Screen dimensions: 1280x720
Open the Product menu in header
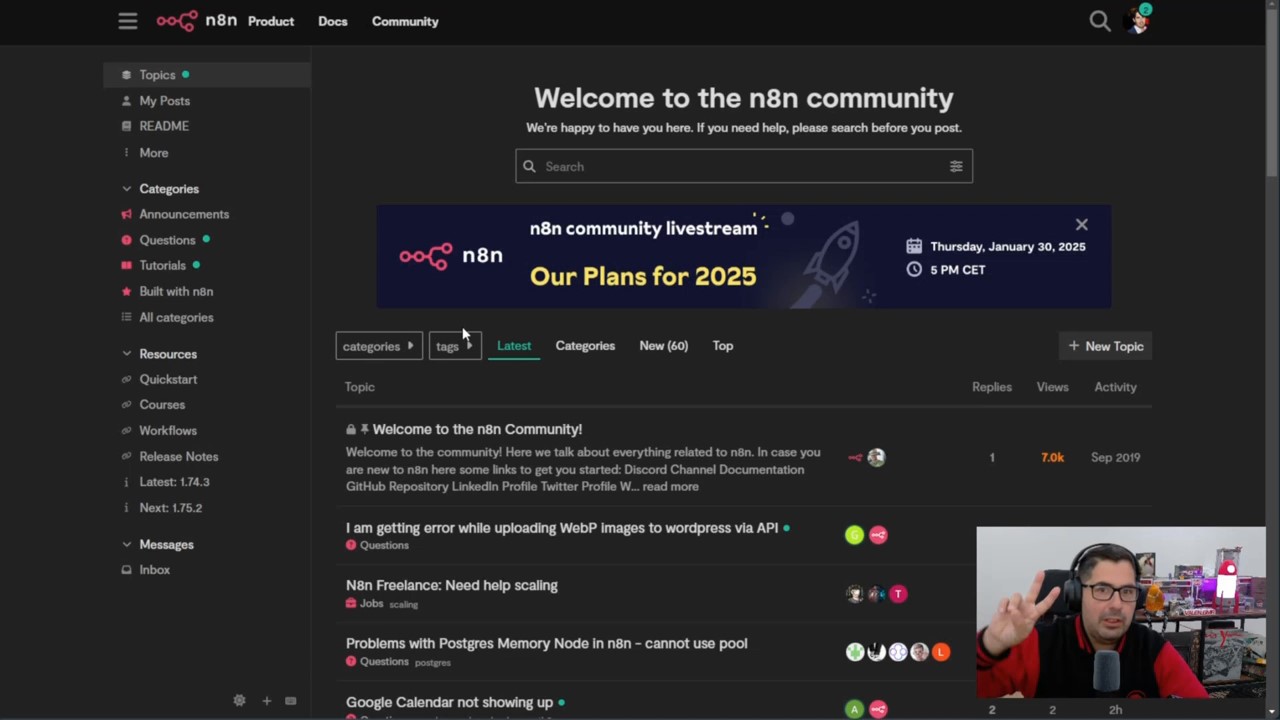point(271,21)
